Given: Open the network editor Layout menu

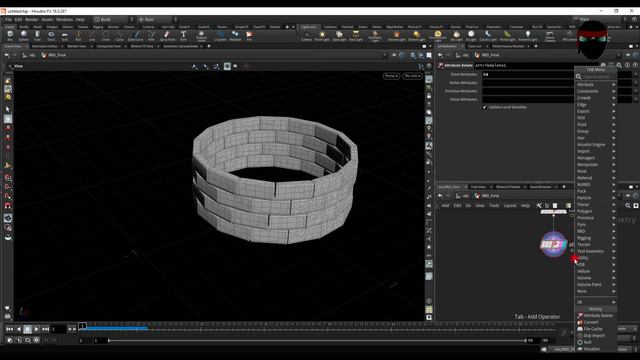Looking at the screenshot, I should pos(509,205).
